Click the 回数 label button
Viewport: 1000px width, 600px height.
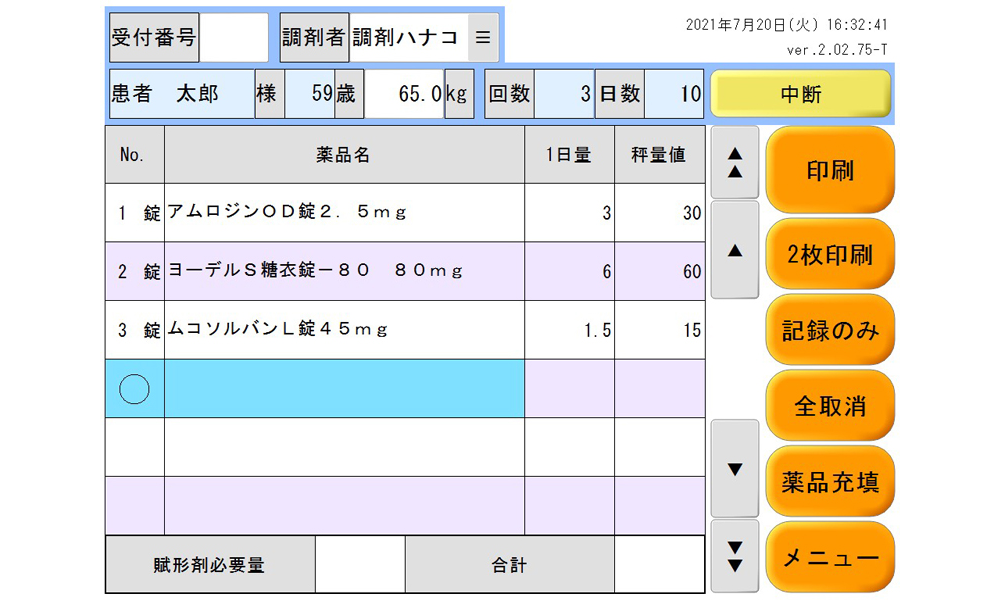pyautogui.click(x=510, y=94)
